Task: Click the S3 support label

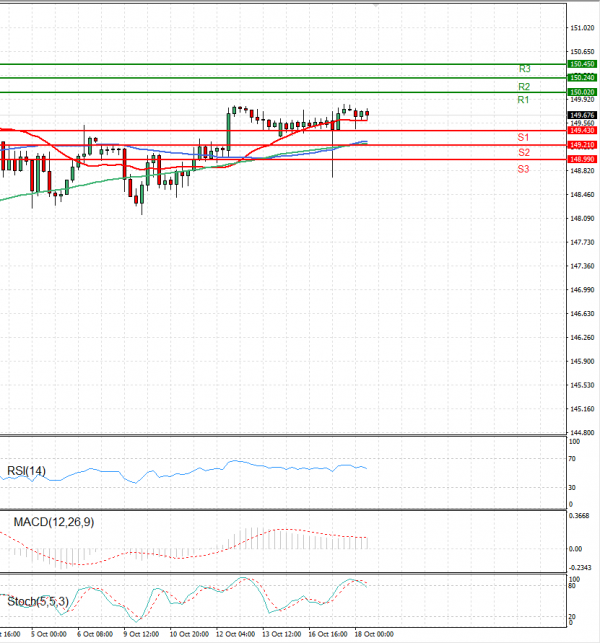Action: pyautogui.click(x=523, y=169)
